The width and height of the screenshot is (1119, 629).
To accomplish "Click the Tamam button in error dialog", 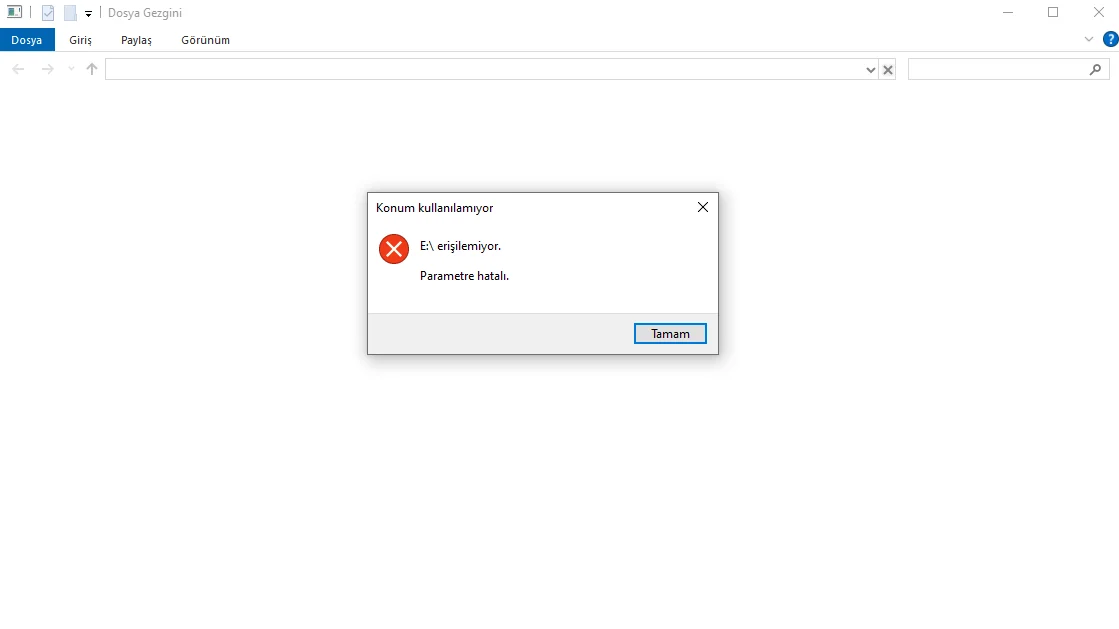I will [670, 333].
